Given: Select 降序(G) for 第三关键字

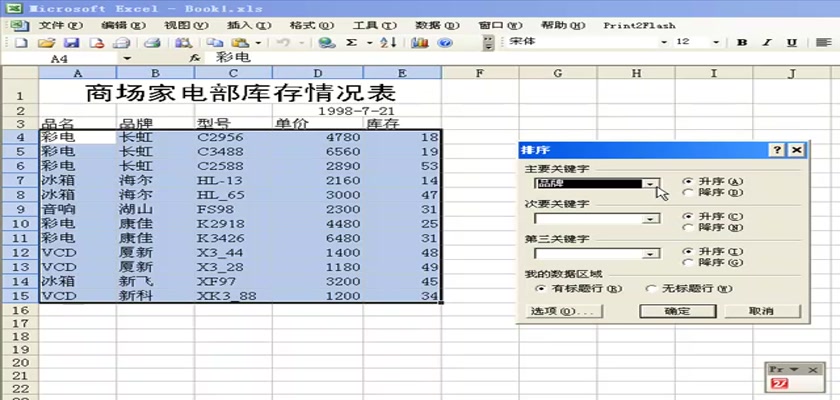Looking at the screenshot, I should point(713,262).
